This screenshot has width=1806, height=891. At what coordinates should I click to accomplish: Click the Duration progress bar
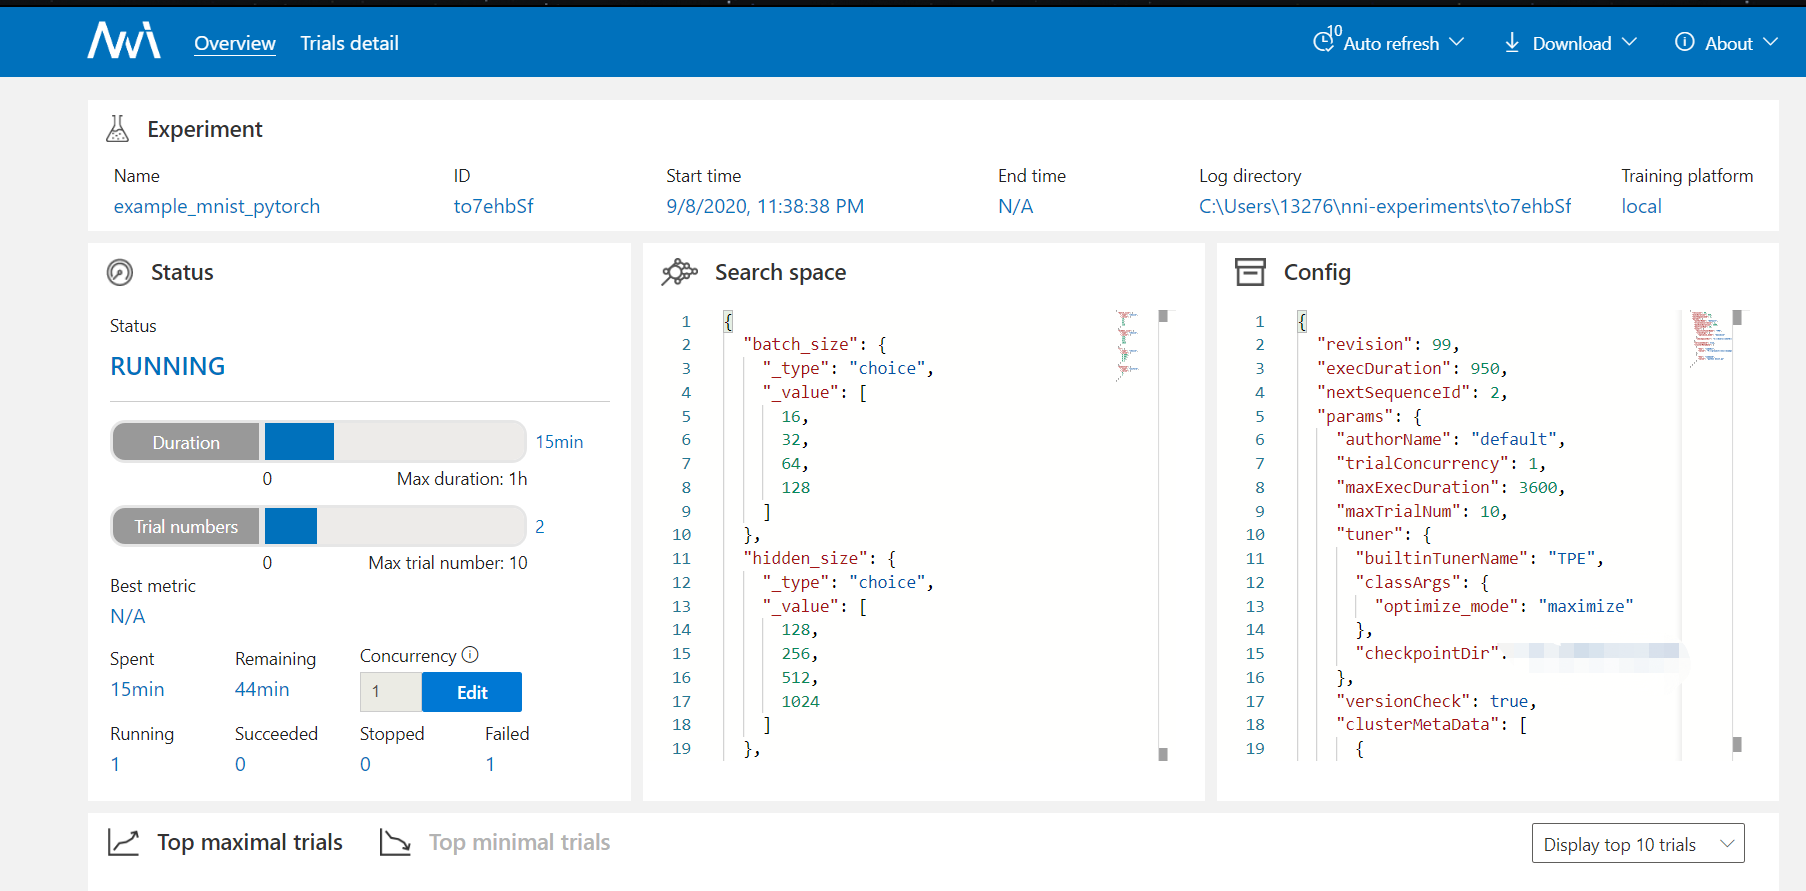pos(318,441)
